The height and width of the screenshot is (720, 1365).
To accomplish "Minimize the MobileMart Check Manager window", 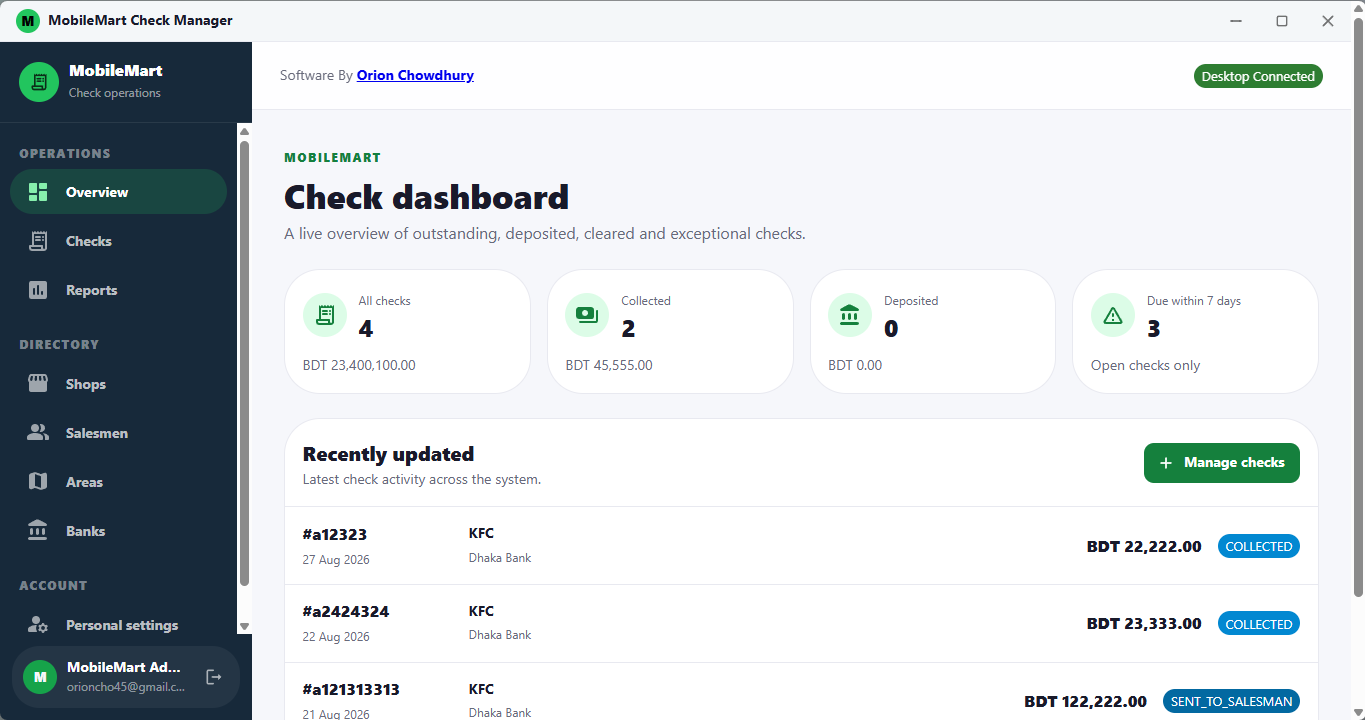I will click(1236, 20).
